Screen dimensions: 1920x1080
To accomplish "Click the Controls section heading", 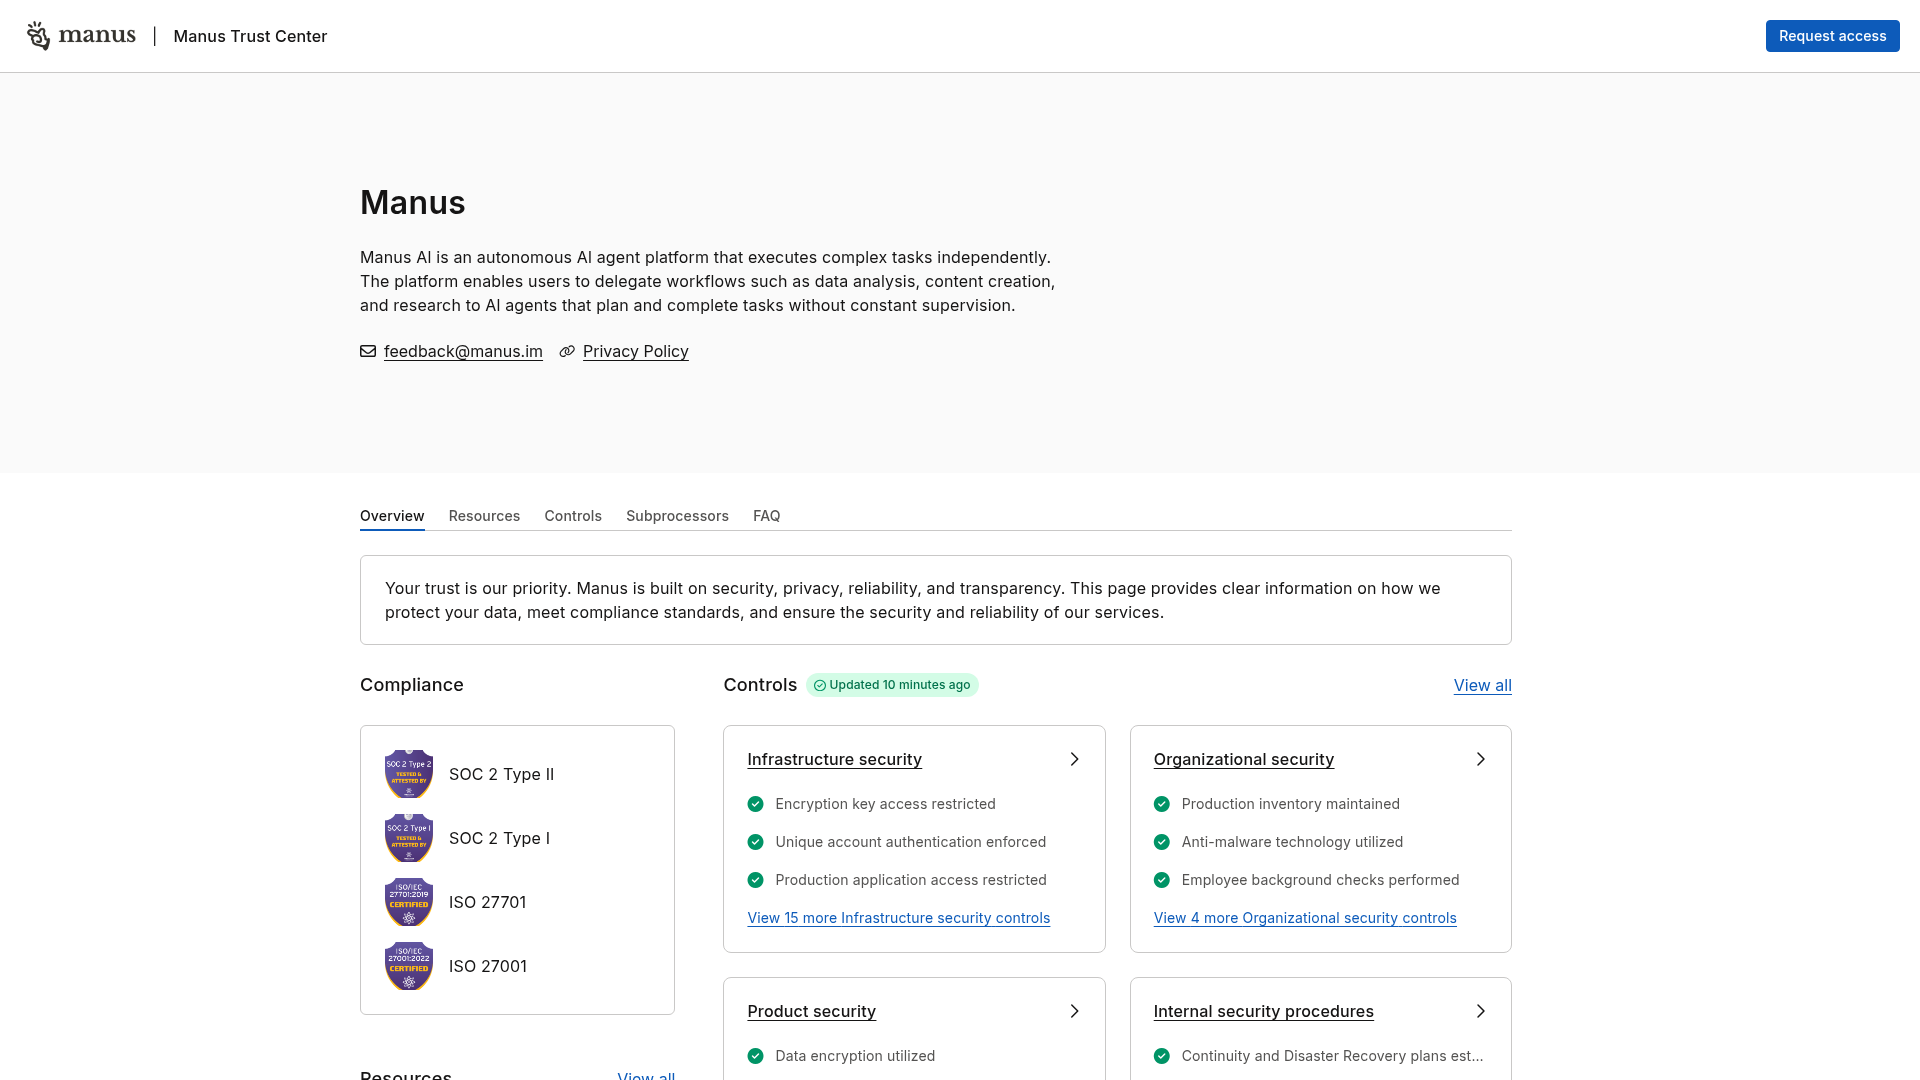I will (x=760, y=685).
